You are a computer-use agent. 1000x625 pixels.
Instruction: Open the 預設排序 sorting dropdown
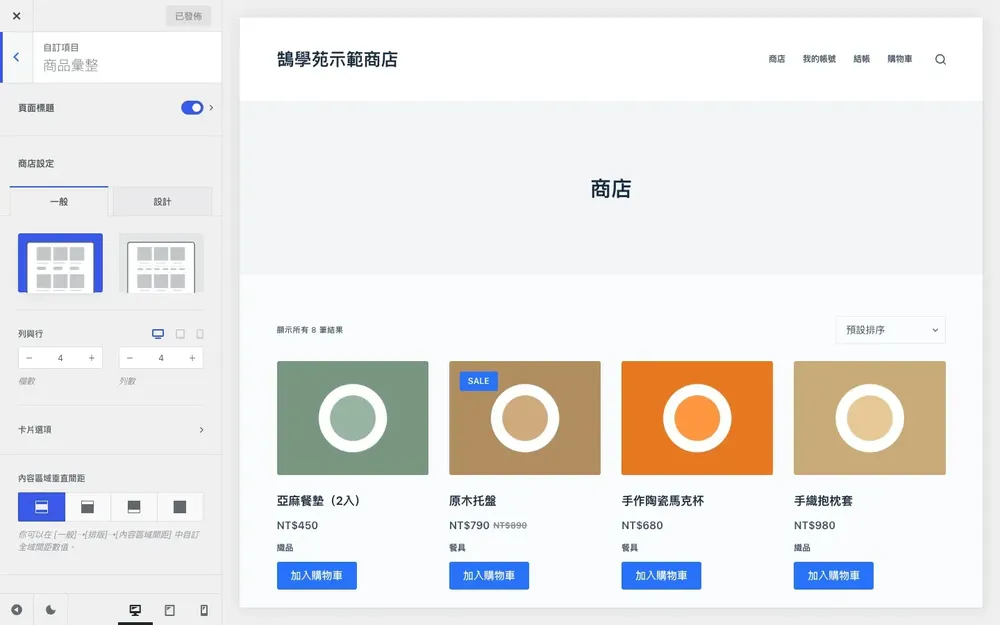pyautogui.click(x=890, y=330)
